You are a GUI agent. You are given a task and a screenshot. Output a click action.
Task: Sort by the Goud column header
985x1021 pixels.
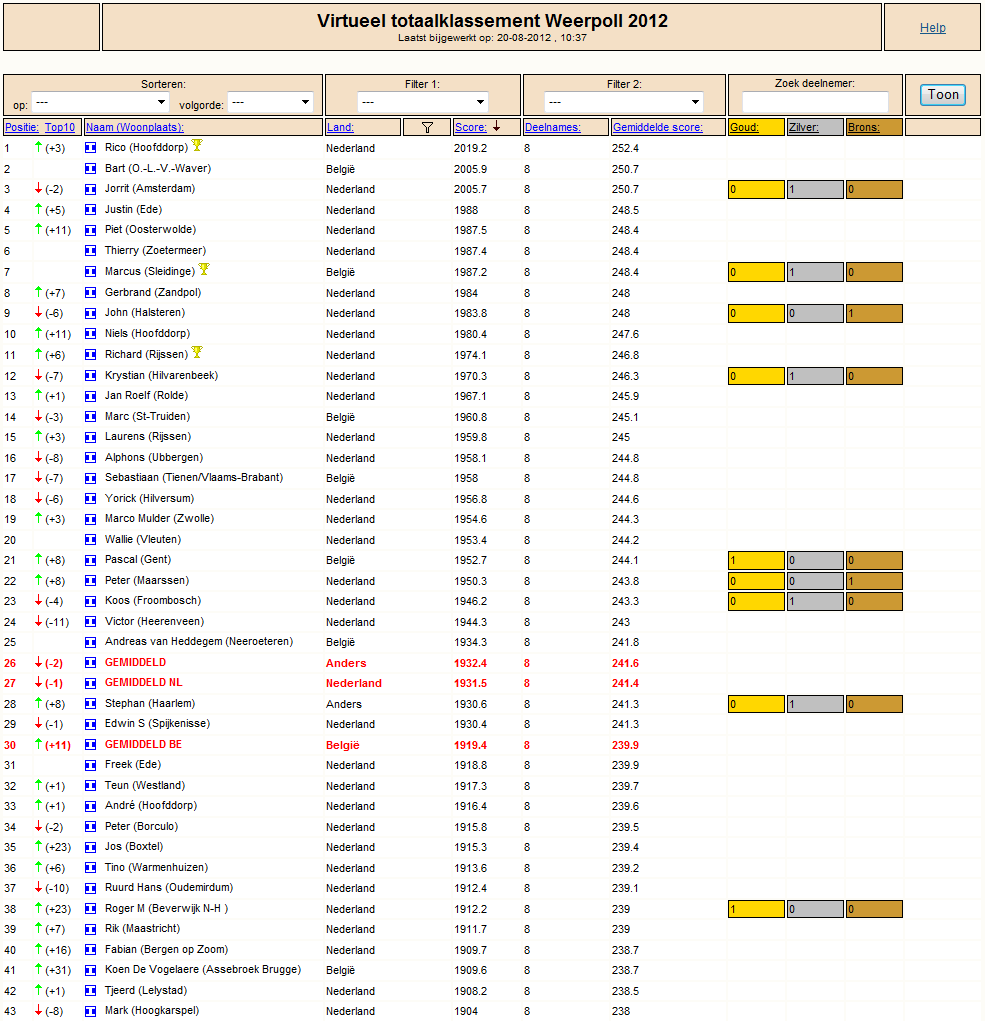click(x=744, y=127)
